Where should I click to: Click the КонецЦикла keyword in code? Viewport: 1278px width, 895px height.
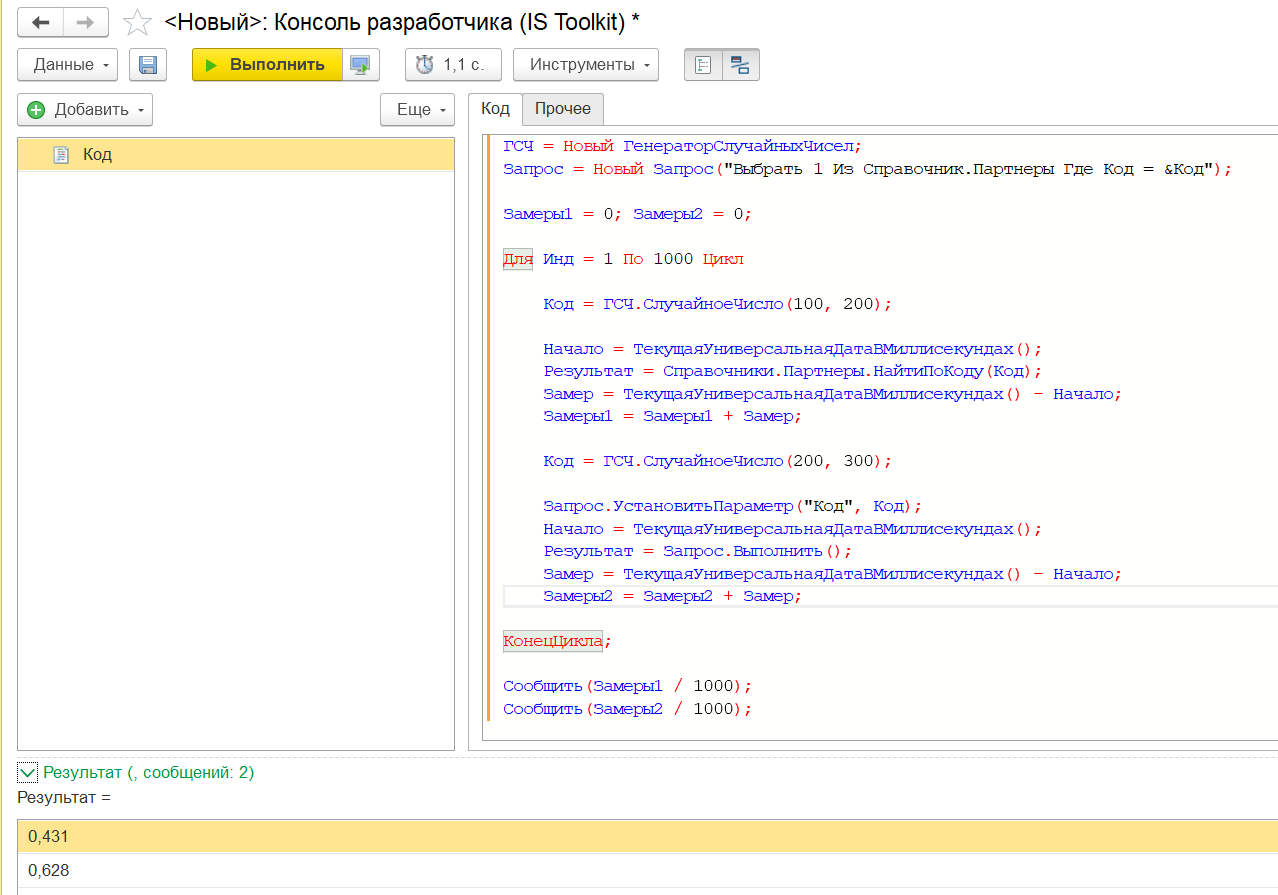(553, 641)
